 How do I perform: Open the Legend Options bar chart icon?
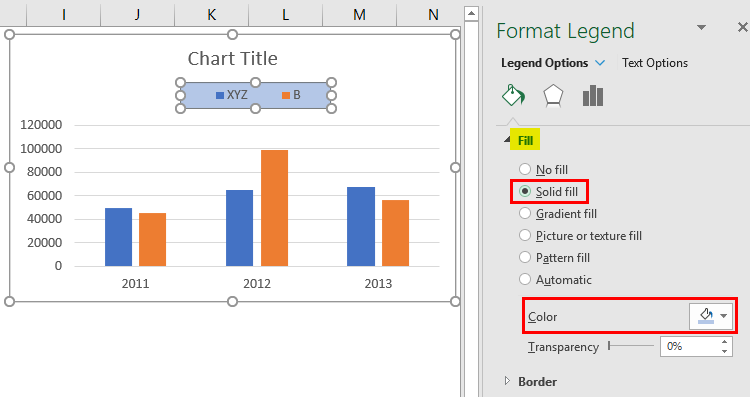click(593, 96)
